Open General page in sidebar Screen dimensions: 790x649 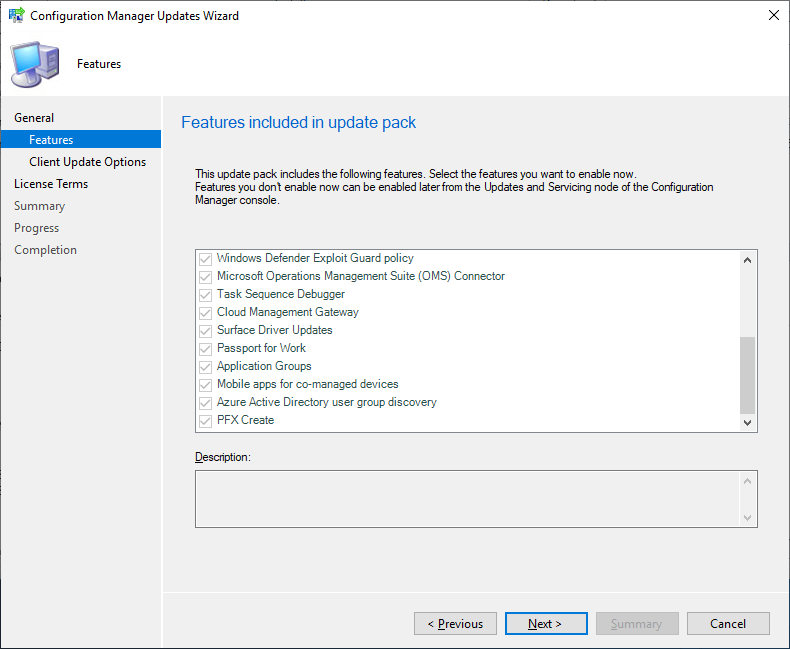point(34,118)
